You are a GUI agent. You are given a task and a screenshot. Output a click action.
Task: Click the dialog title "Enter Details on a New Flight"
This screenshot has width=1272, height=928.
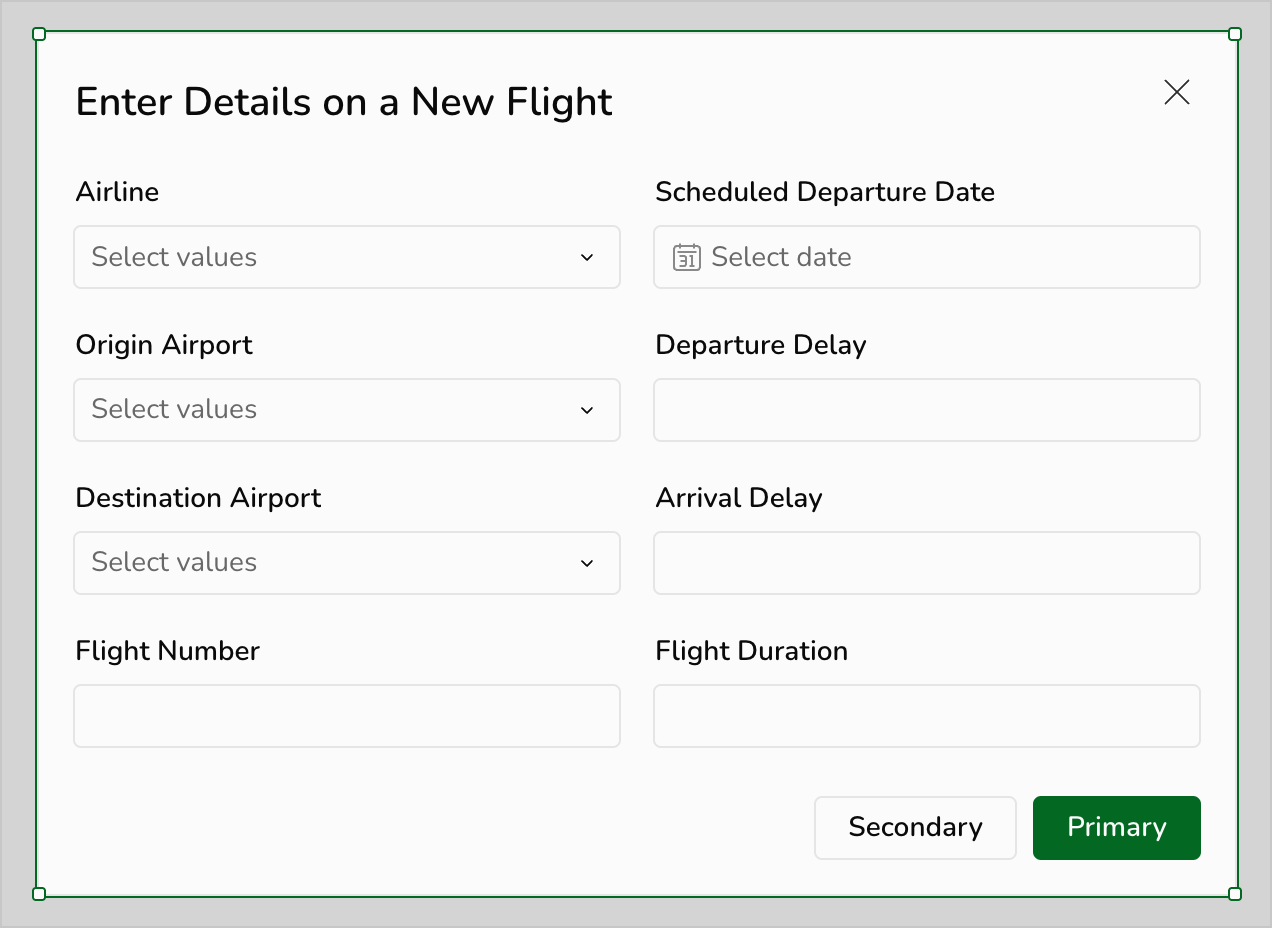[x=344, y=102]
